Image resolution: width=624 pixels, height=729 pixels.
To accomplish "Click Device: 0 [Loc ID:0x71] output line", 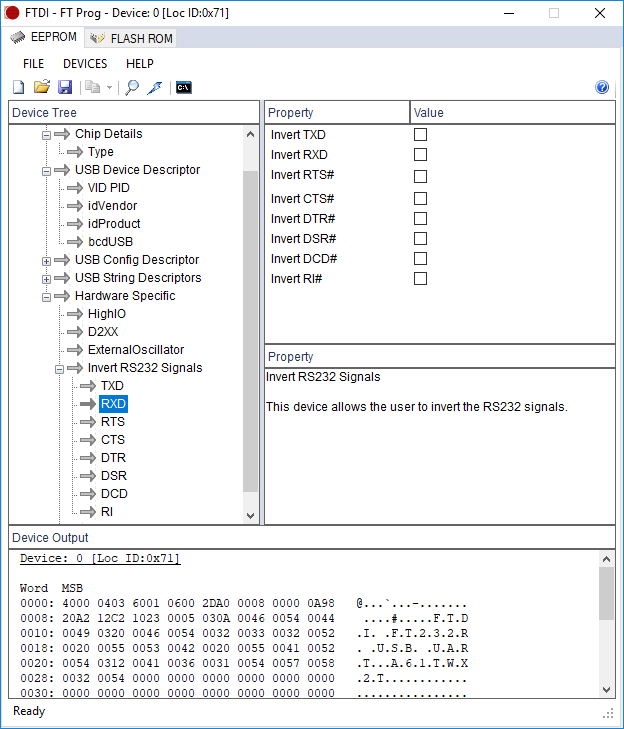I will click(x=100, y=558).
